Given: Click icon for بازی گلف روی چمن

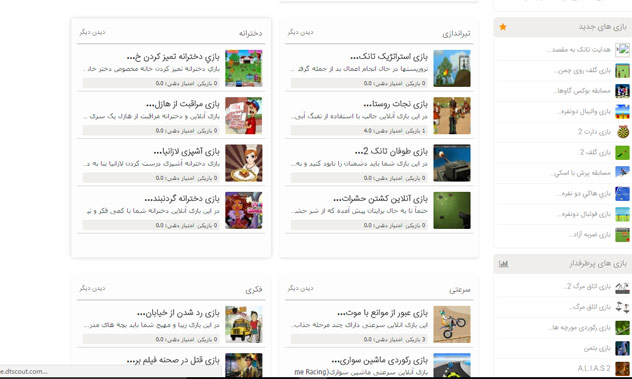Looking at the screenshot, I should (x=622, y=71).
